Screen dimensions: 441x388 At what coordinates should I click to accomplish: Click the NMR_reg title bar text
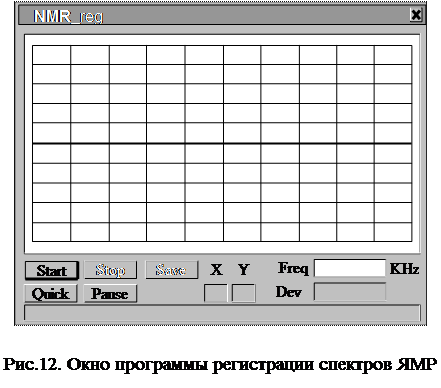coord(68,16)
